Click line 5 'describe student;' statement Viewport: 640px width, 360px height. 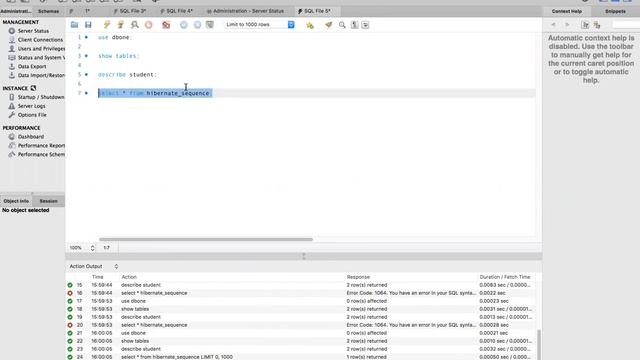pyautogui.click(x=127, y=75)
